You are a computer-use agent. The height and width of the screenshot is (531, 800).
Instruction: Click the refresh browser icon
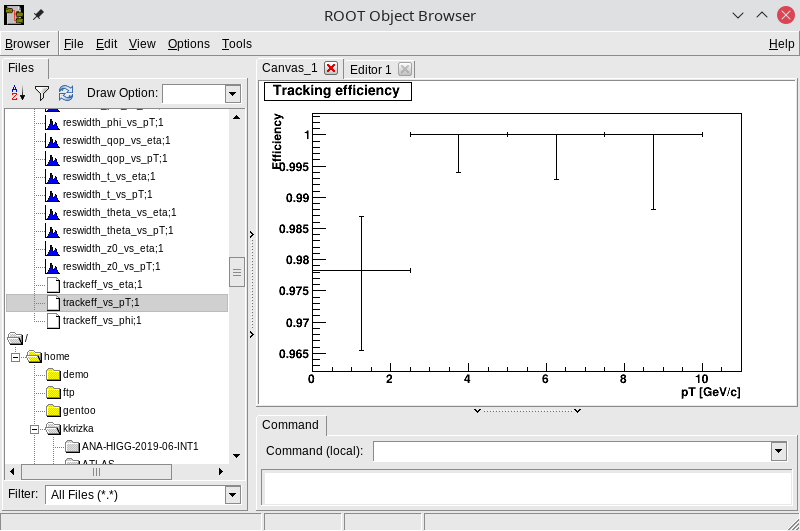coord(66,93)
